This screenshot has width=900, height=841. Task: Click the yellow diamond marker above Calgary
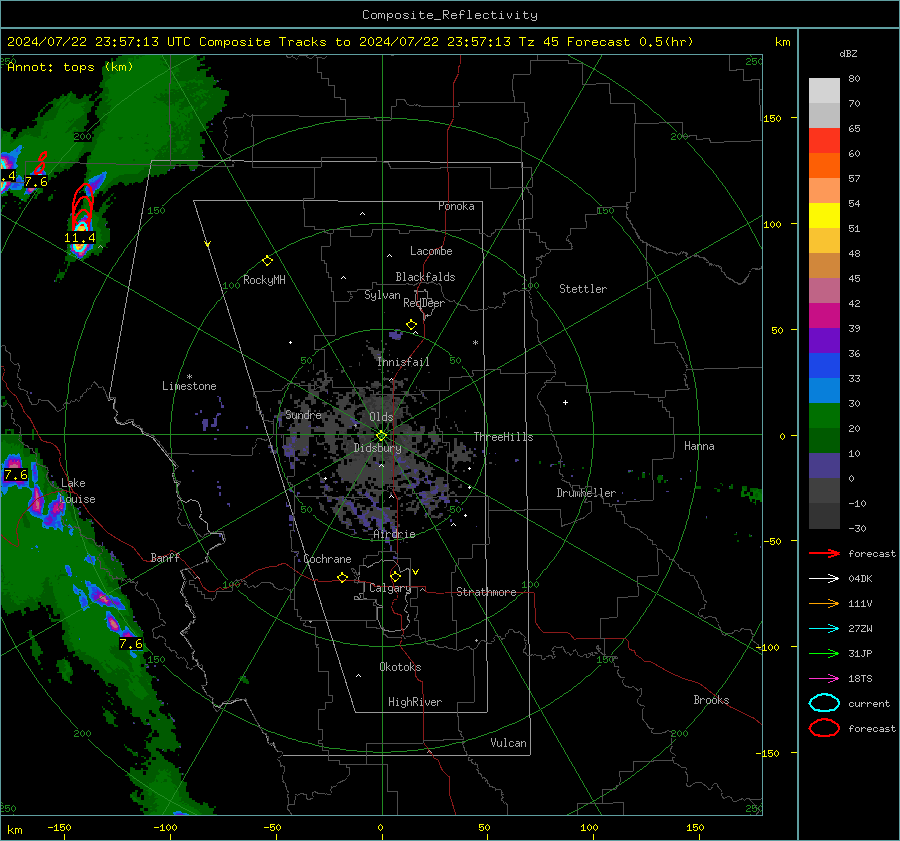(395, 576)
